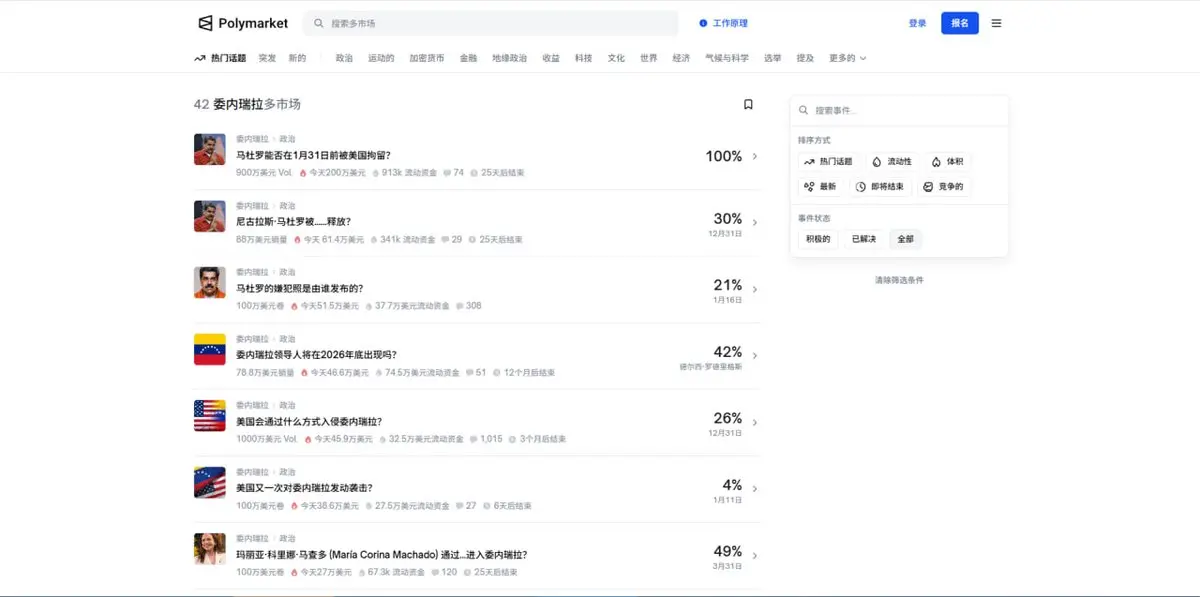Select 全部 event status
This screenshot has width=1200, height=597.
pyautogui.click(x=905, y=239)
